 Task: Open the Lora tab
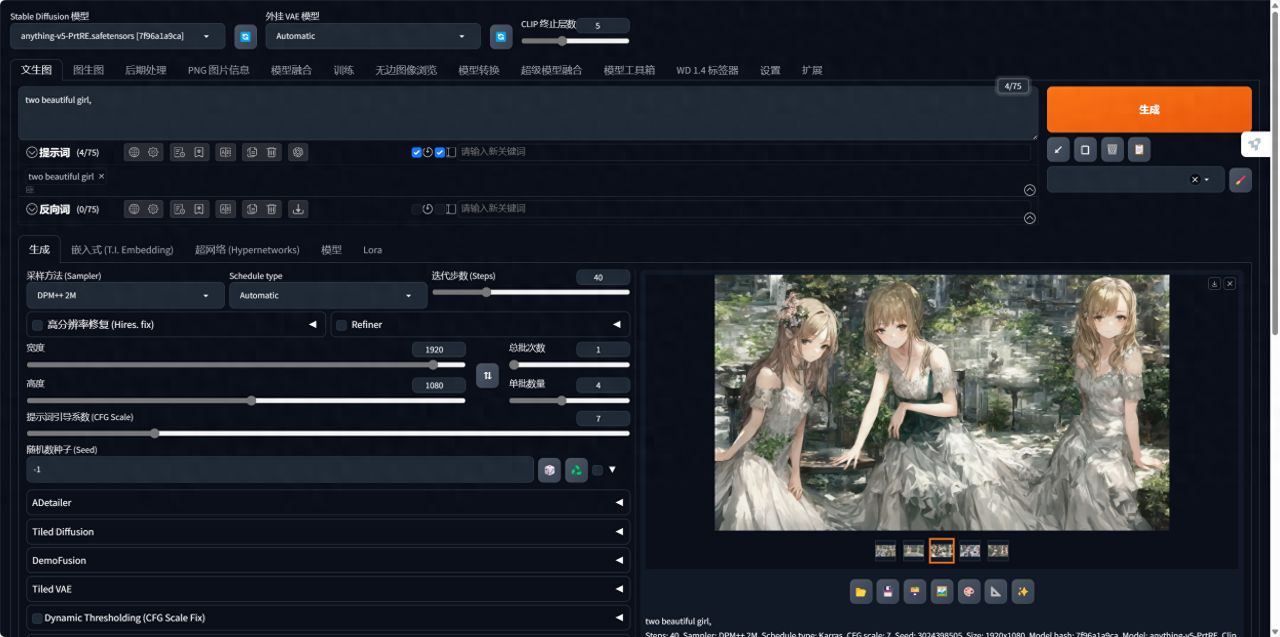372,250
